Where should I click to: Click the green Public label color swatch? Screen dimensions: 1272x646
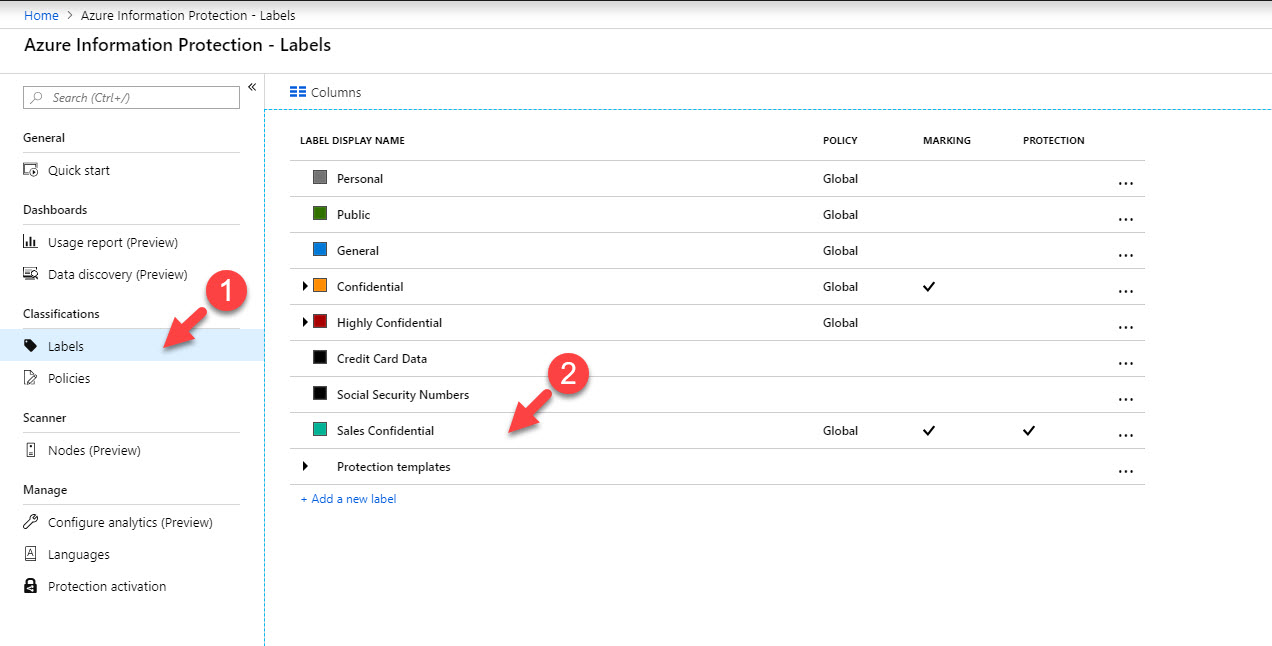pos(320,214)
